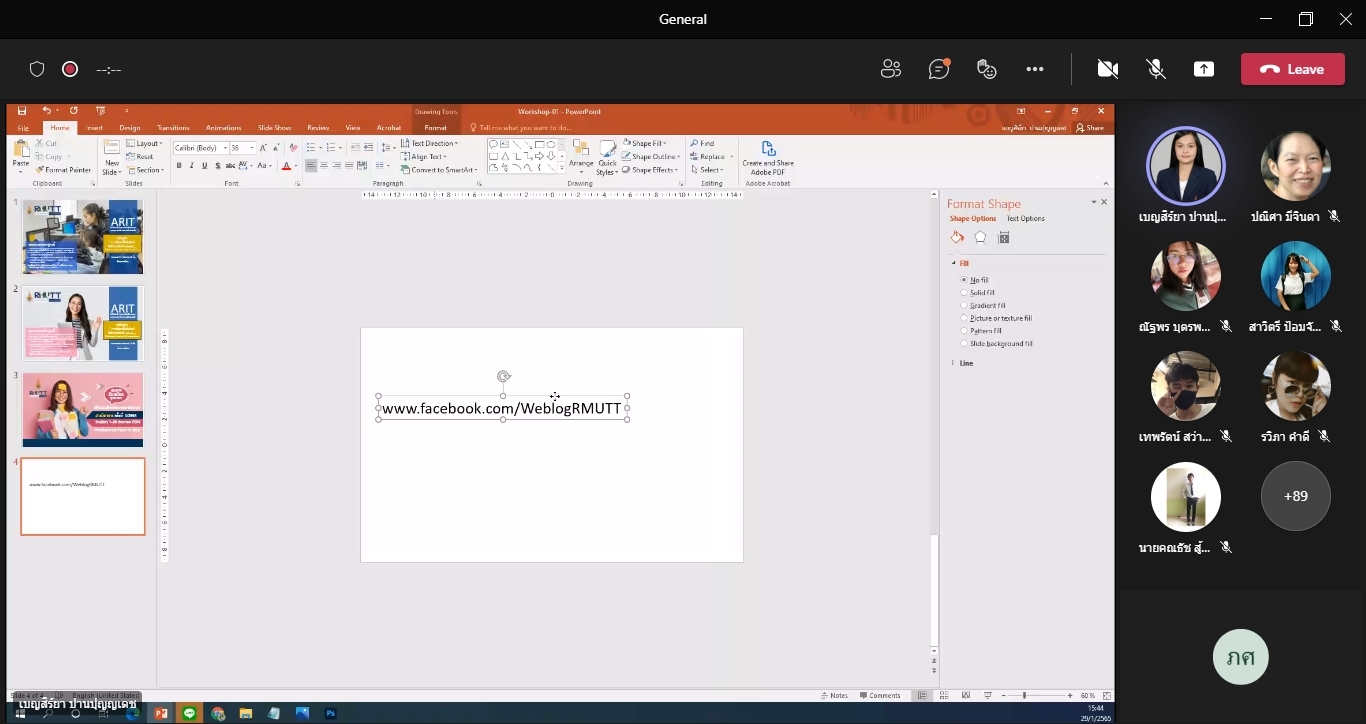The height and width of the screenshot is (724, 1366).
Task: Unmute the microphone in Teams
Action: pos(1156,69)
